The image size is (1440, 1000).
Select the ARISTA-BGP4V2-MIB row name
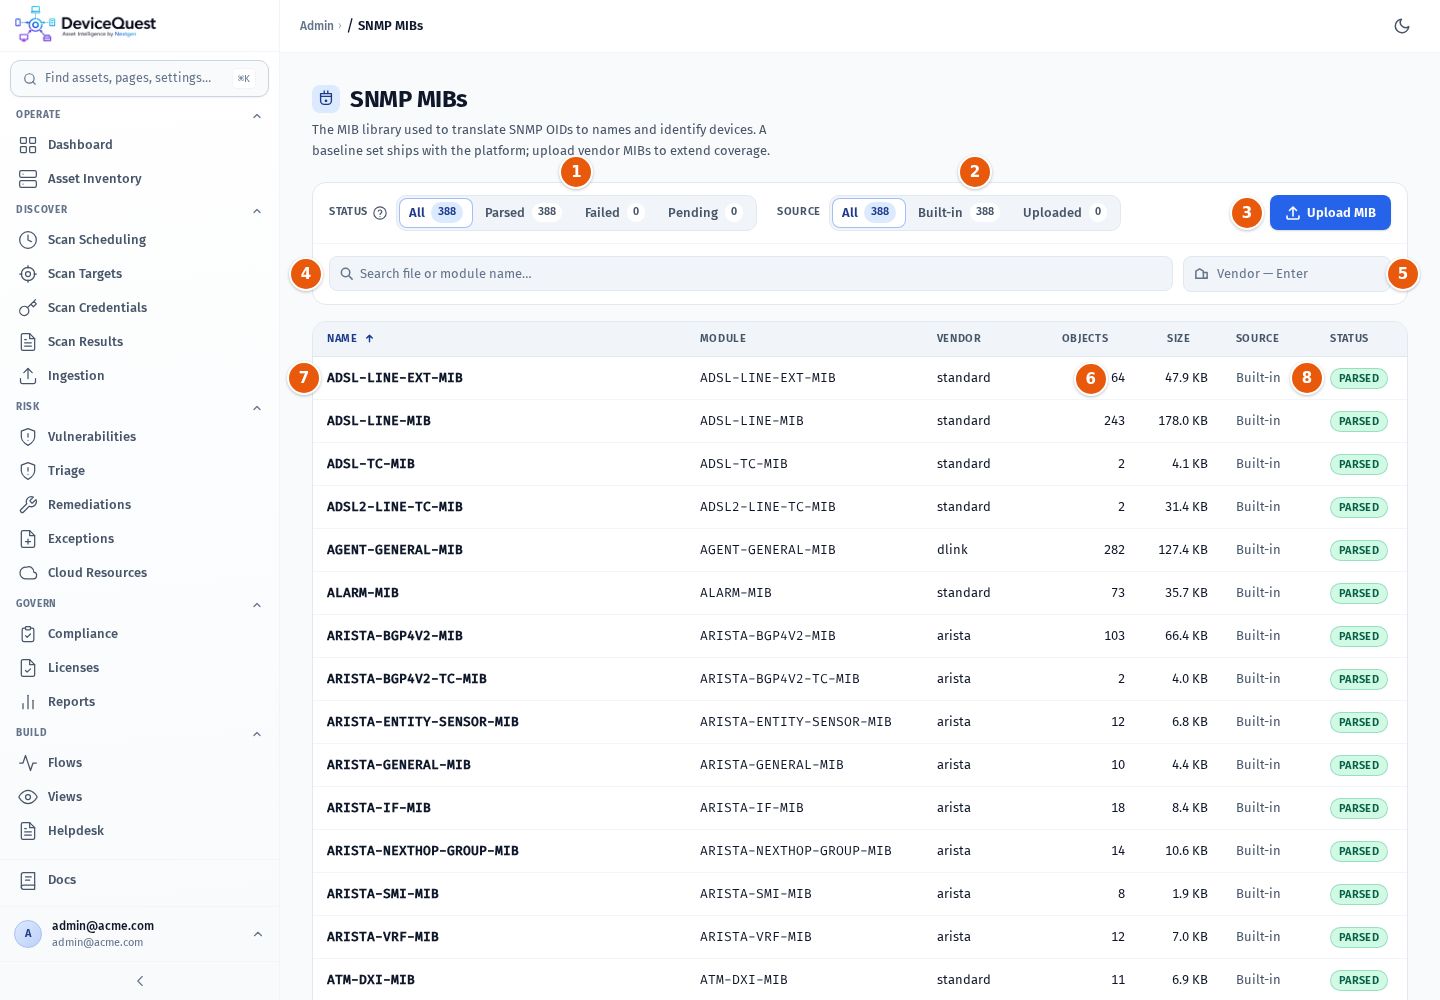pyautogui.click(x=395, y=636)
